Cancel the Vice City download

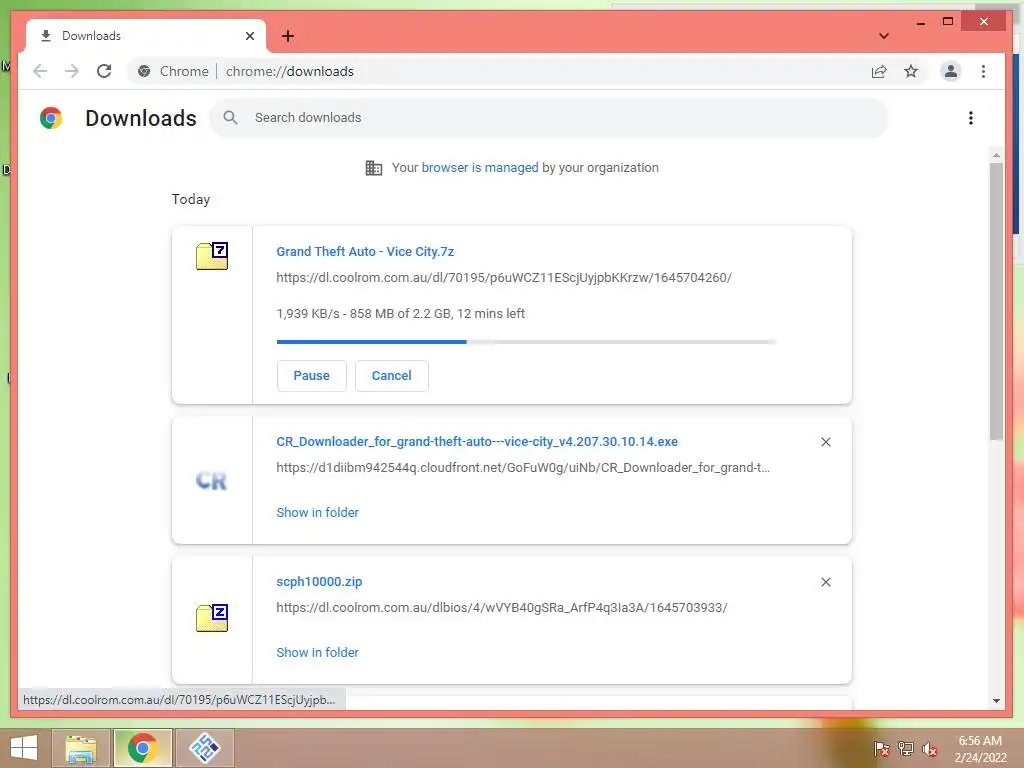391,376
